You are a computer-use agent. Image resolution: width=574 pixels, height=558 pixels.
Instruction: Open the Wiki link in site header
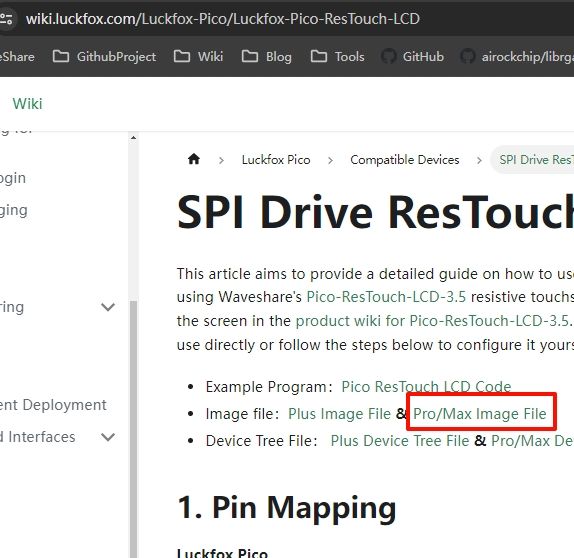point(27,104)
